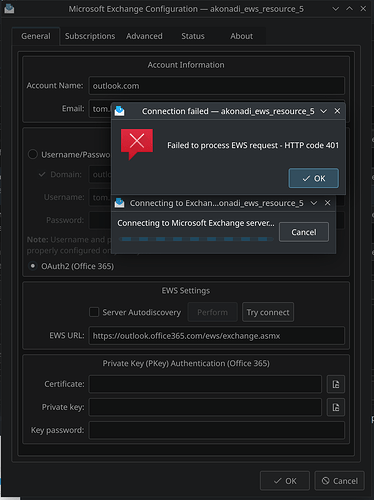Switch to the Subscriptions tab
The height and width of the screenshot is (500, 374).
(x=90, y=36)
